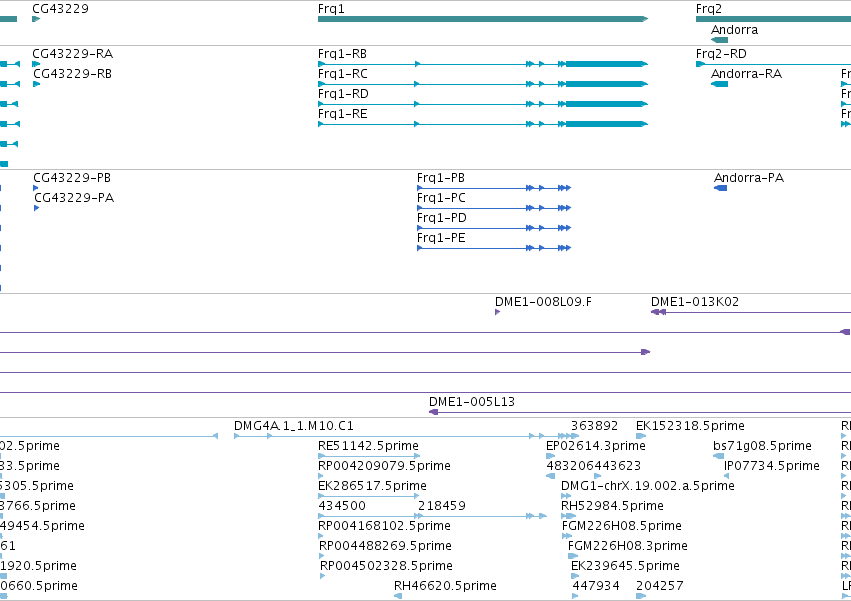Screen dimensions: 851x601
Task: Click the Frq2-RD transcript label
Action: pyautogui.click(x=721, y=54)
